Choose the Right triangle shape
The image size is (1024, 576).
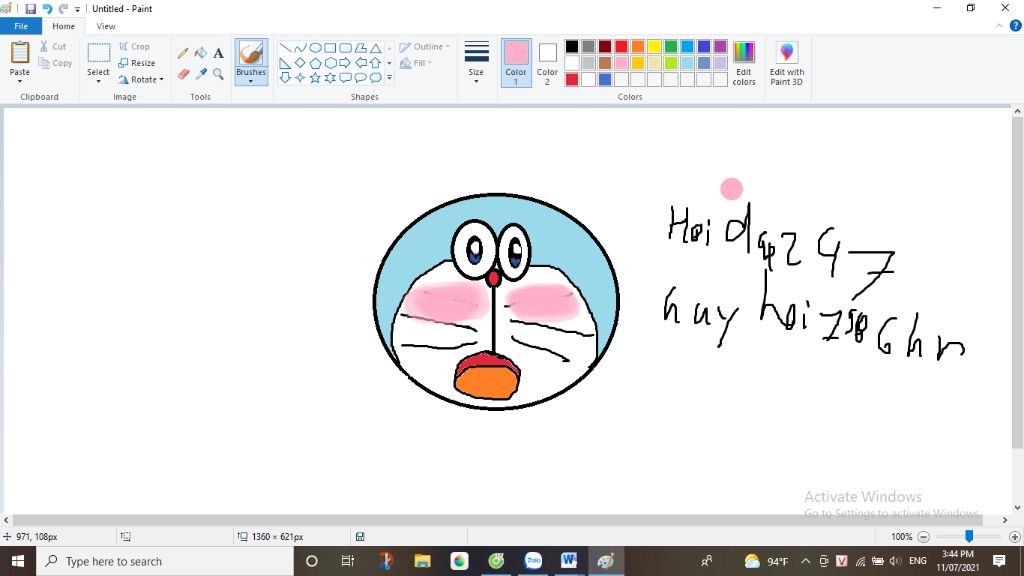[285, 63]
